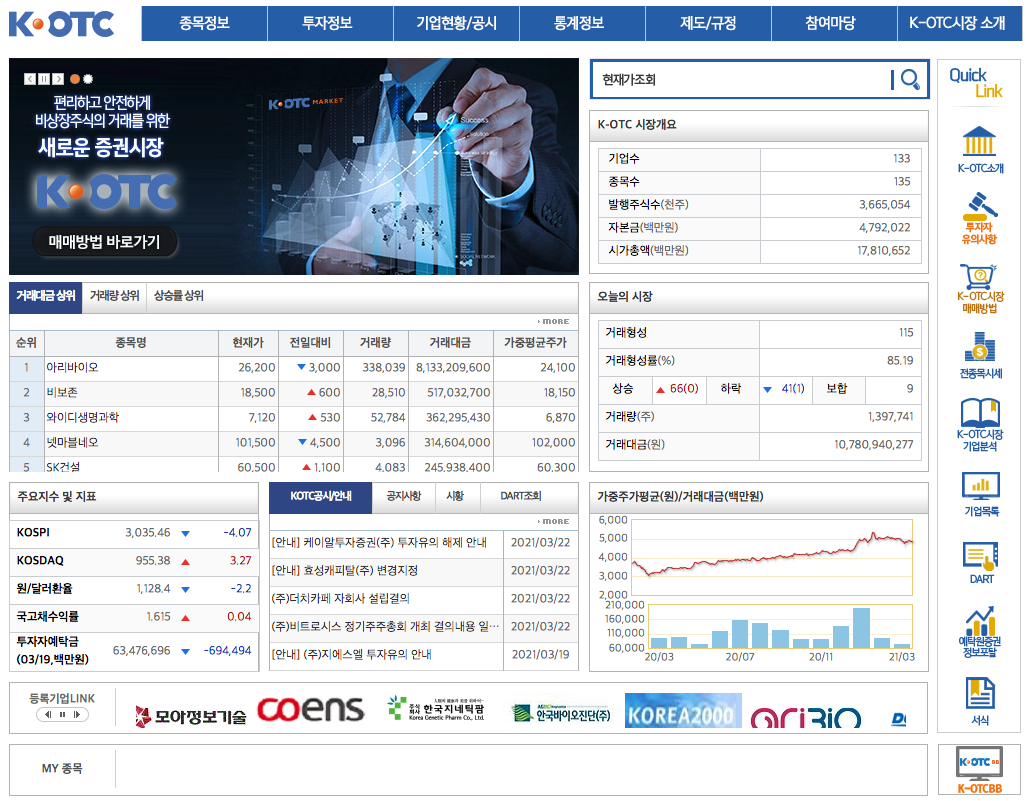Click more link above the ranking table
This screenshot has height=801, width=1026.
click(554, 321)
